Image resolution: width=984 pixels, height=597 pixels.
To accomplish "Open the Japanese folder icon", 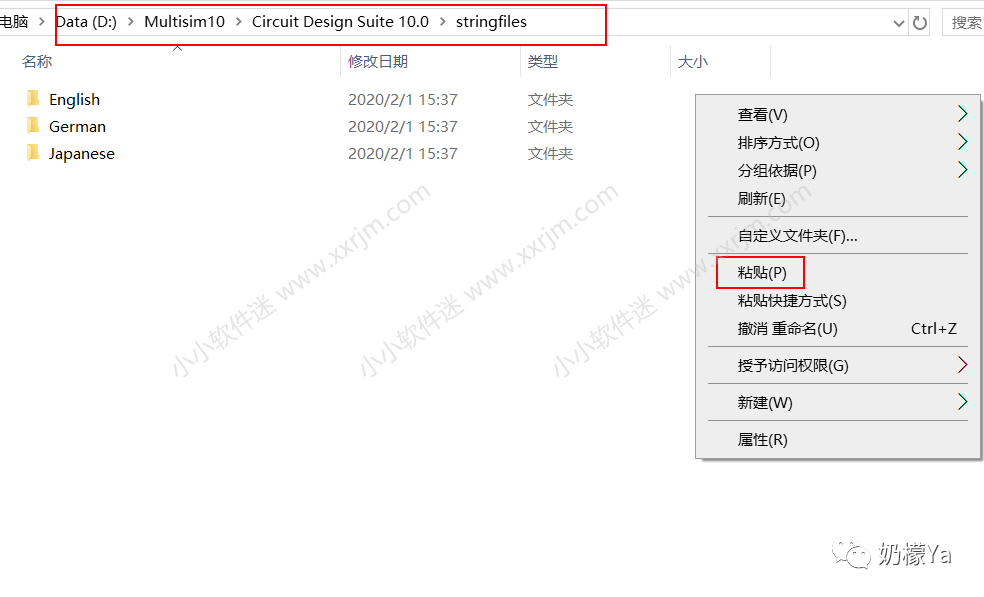I will pyautogui.click(x=33, y=153).
